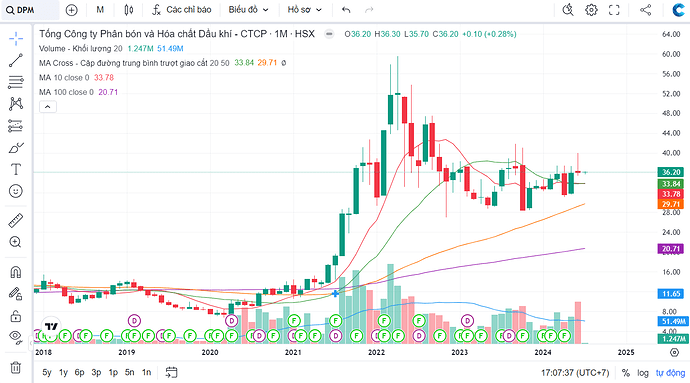The image size is (690, 383).
Task: Expand the Hồ sơ dropdown
Action: 305,10
